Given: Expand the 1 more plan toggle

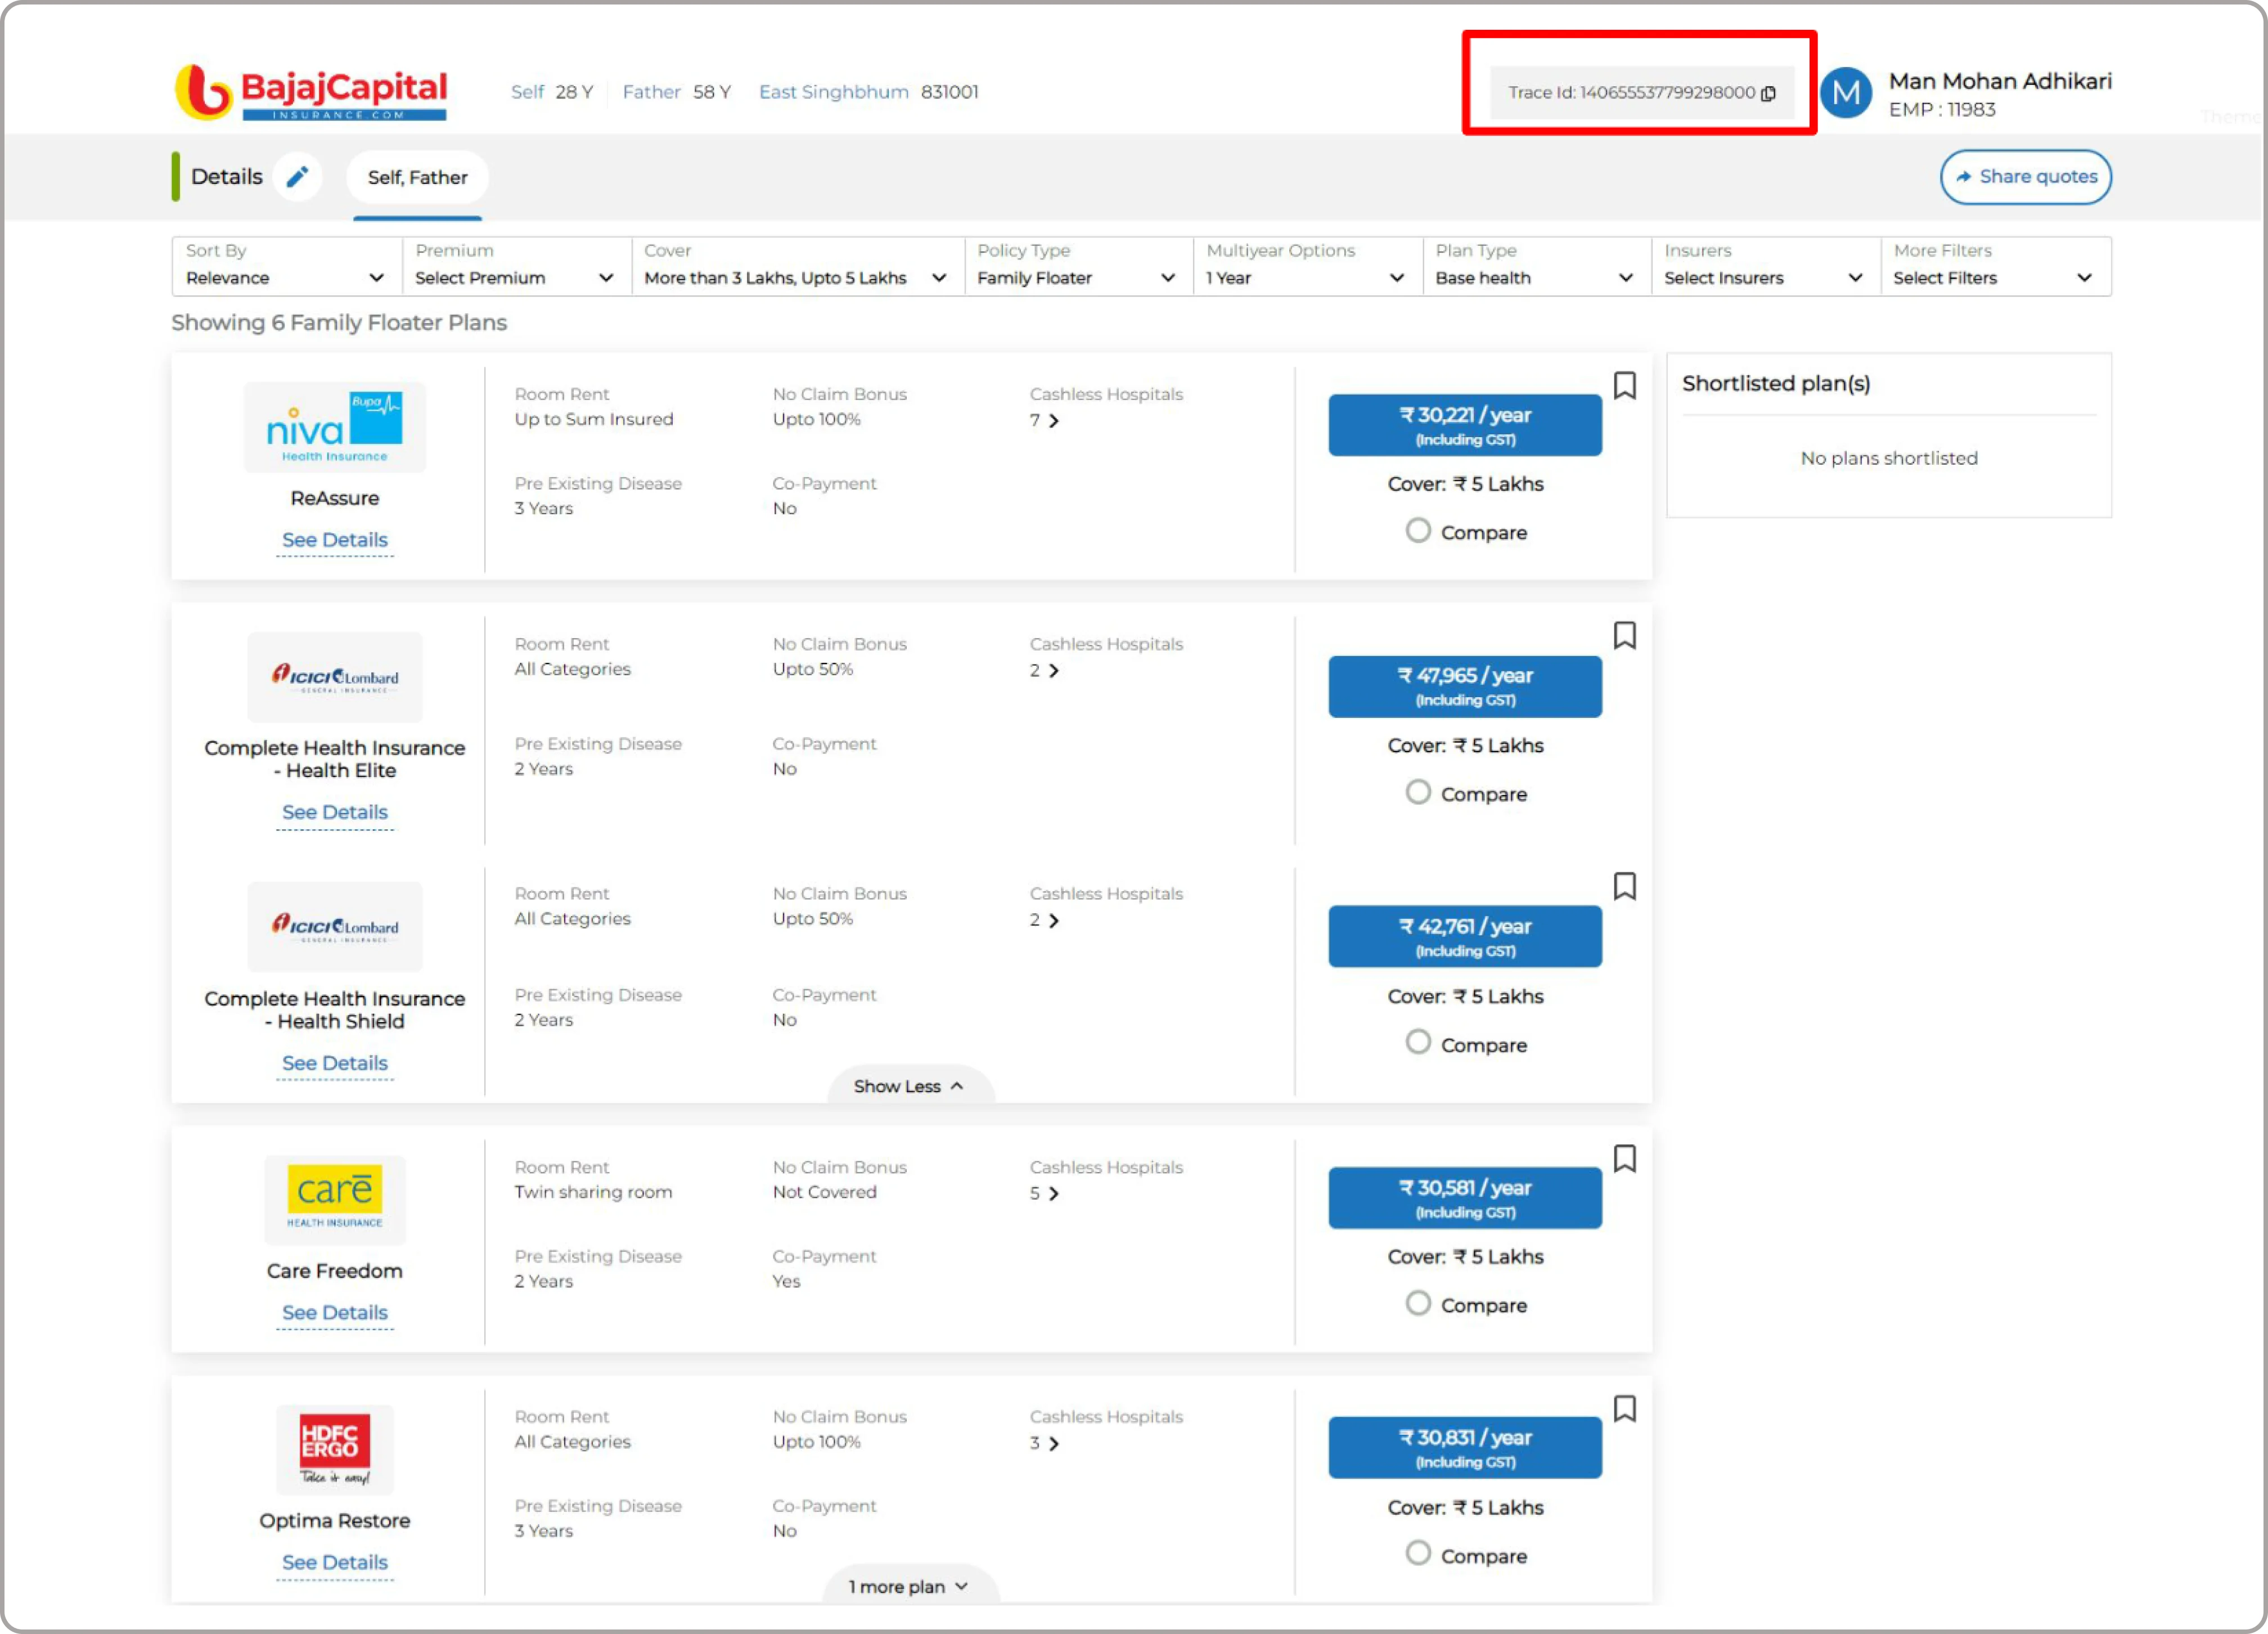Looking at the screenshot, I should coord(910,1587).
